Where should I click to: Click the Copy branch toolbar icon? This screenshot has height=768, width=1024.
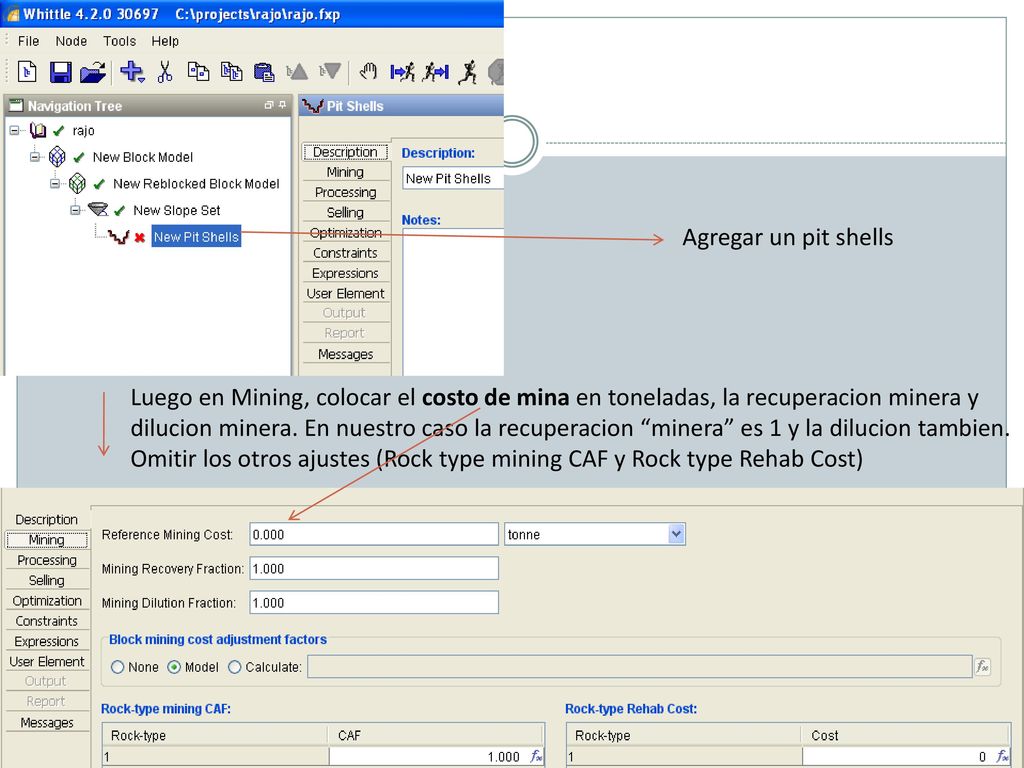231,71
